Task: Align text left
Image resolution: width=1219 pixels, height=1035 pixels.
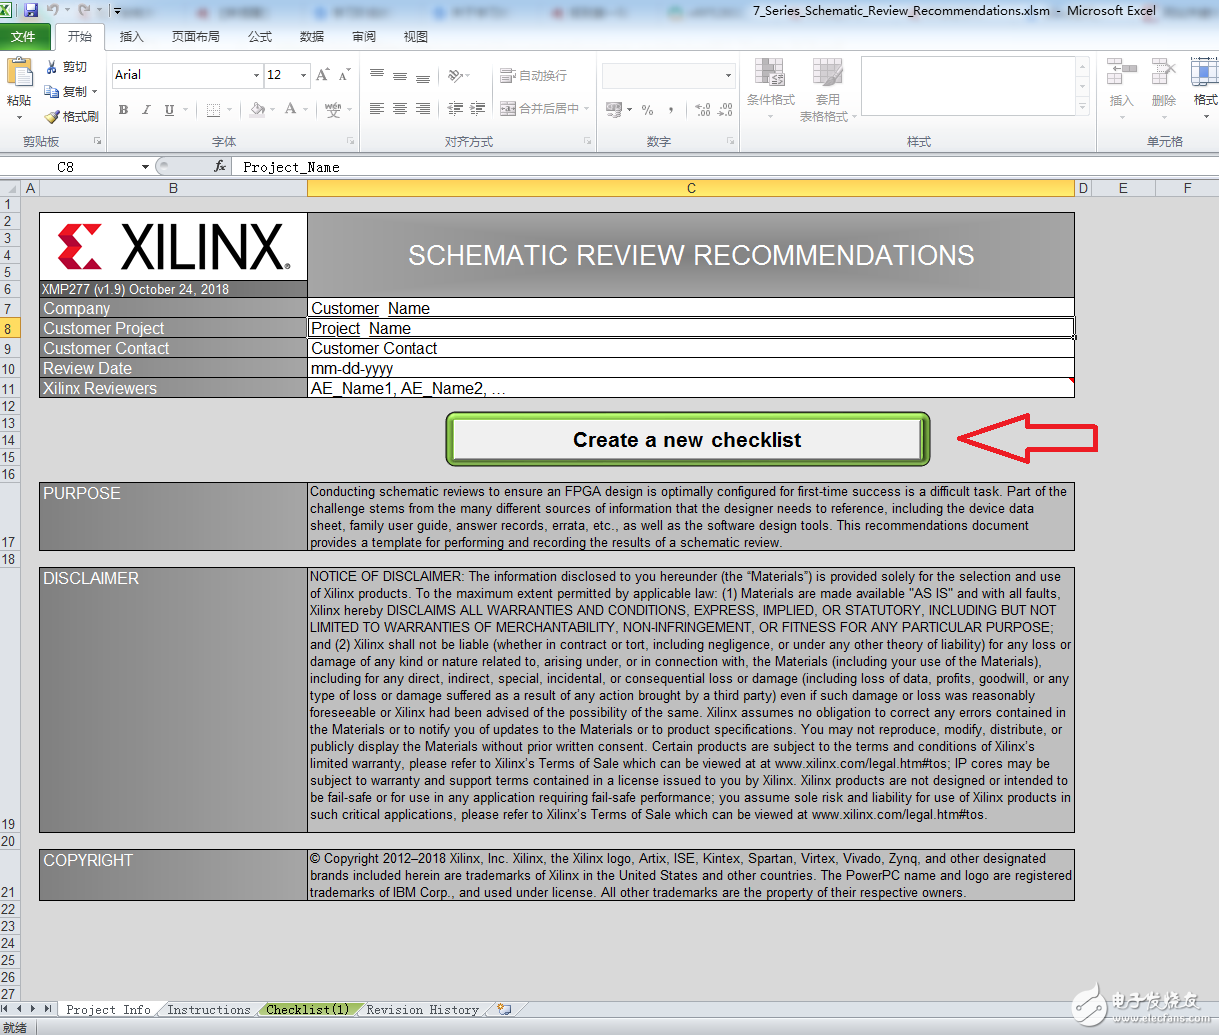Action: tap(377, 109)
